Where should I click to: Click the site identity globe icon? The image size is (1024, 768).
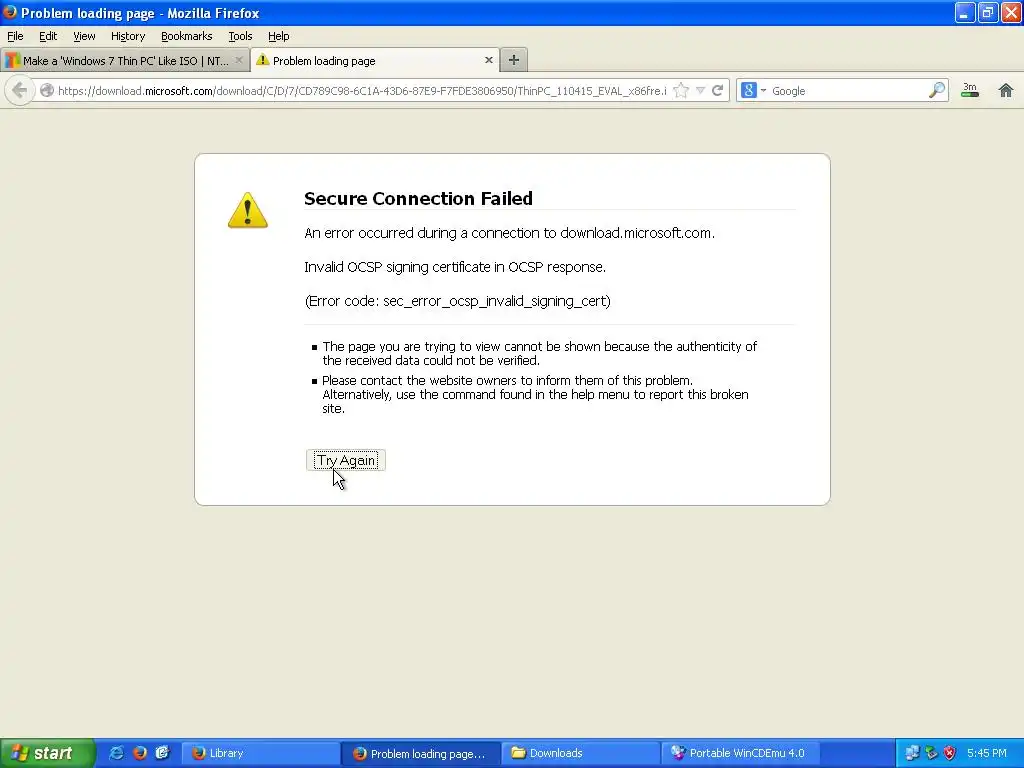tap(46, 90)
